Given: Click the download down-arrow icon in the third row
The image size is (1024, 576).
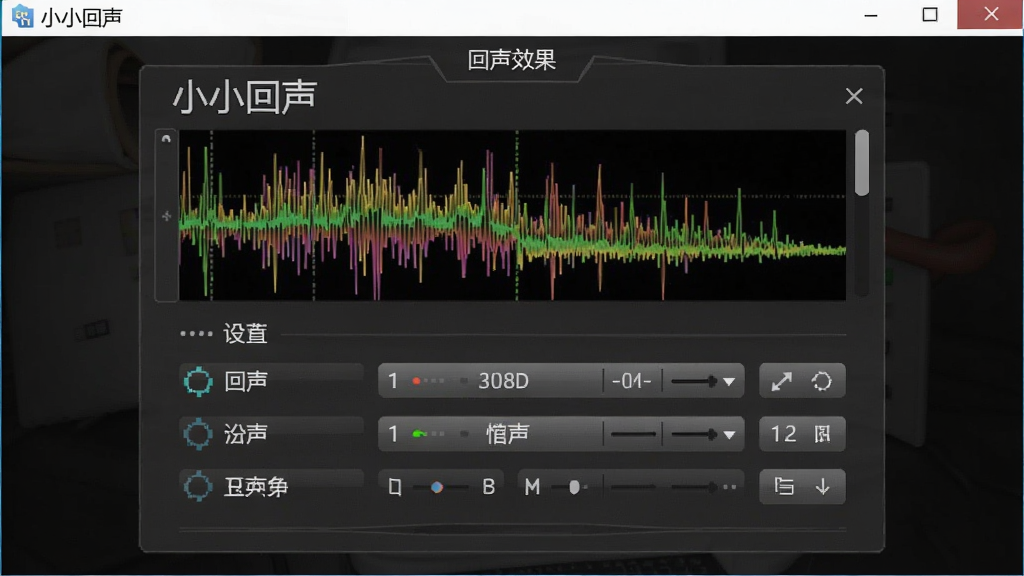Looking at the screenshot, I should (x=822, y=487).
